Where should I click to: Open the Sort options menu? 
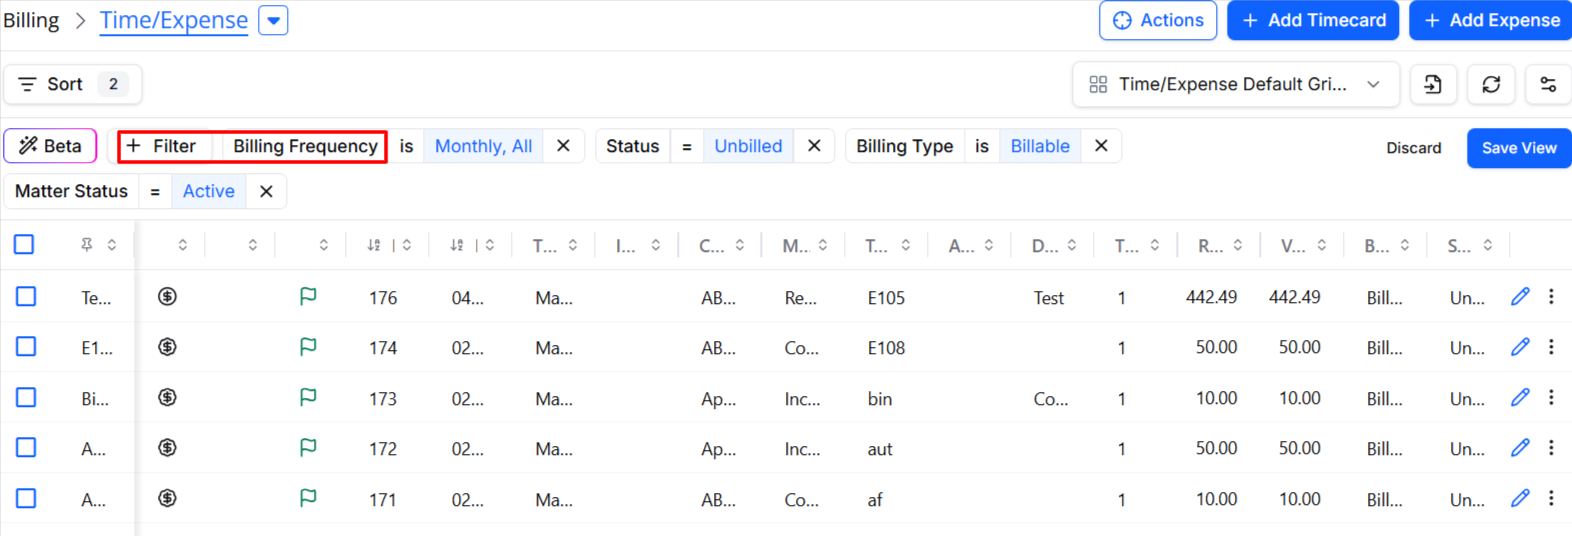(72, 84)
